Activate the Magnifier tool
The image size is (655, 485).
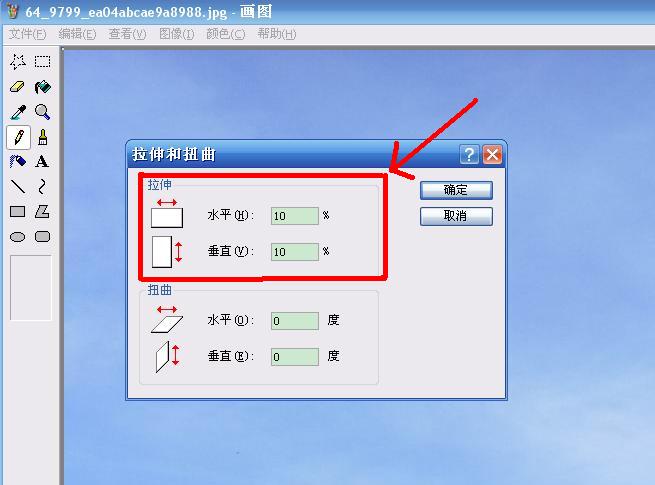[x=43, y=112]
